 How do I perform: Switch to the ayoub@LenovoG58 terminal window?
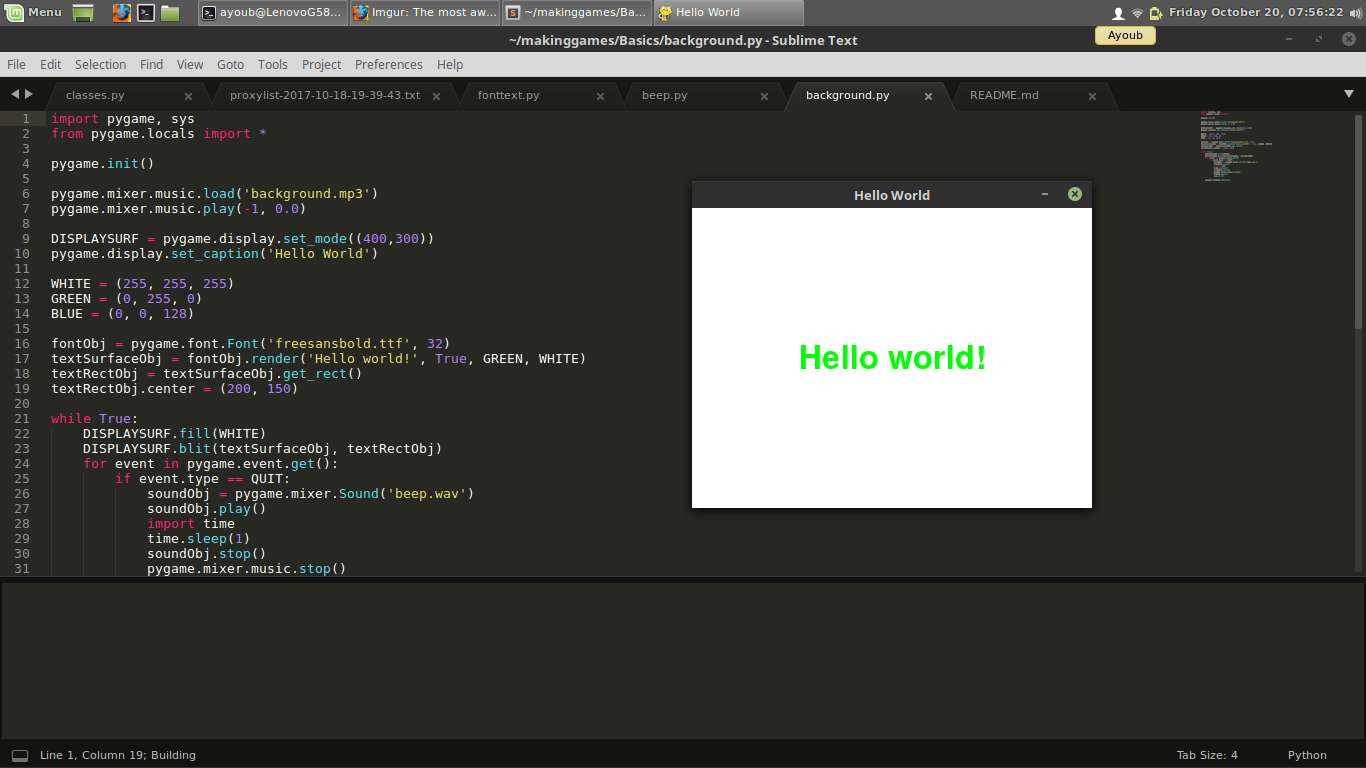coord(273,13)
